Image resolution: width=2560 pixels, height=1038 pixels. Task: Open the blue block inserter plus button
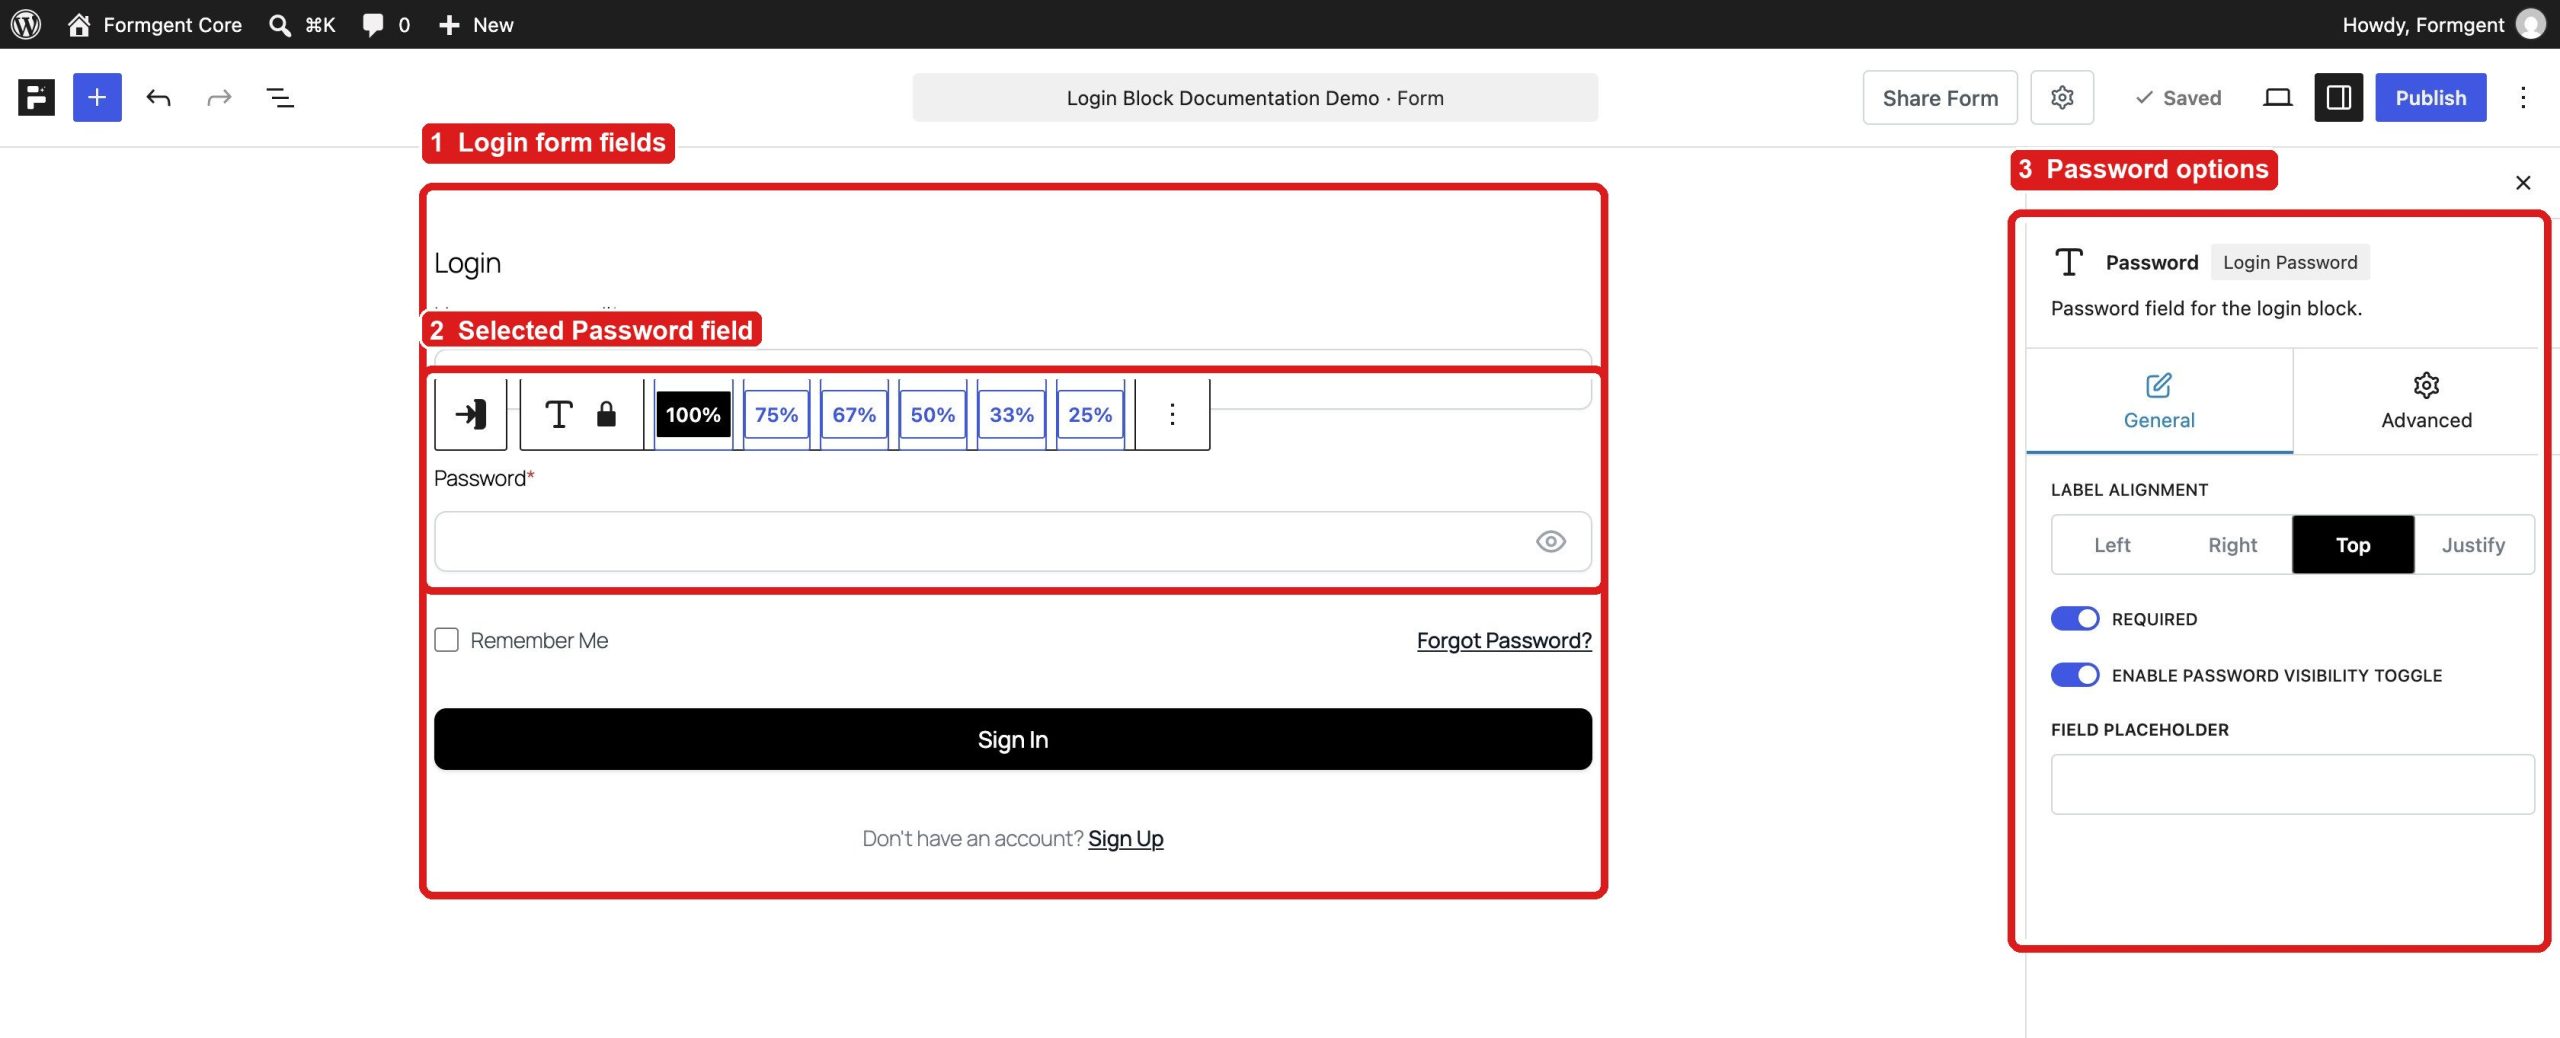(97, 97)
